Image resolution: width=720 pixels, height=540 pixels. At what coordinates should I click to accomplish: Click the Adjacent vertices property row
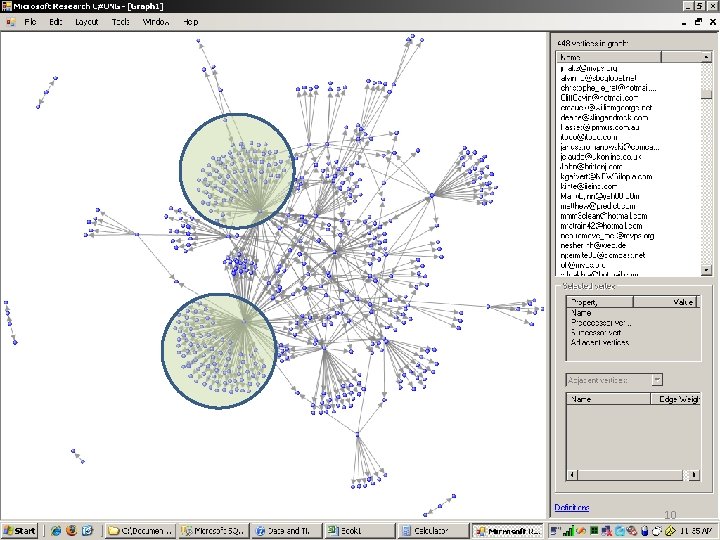[x=600, y=343]
